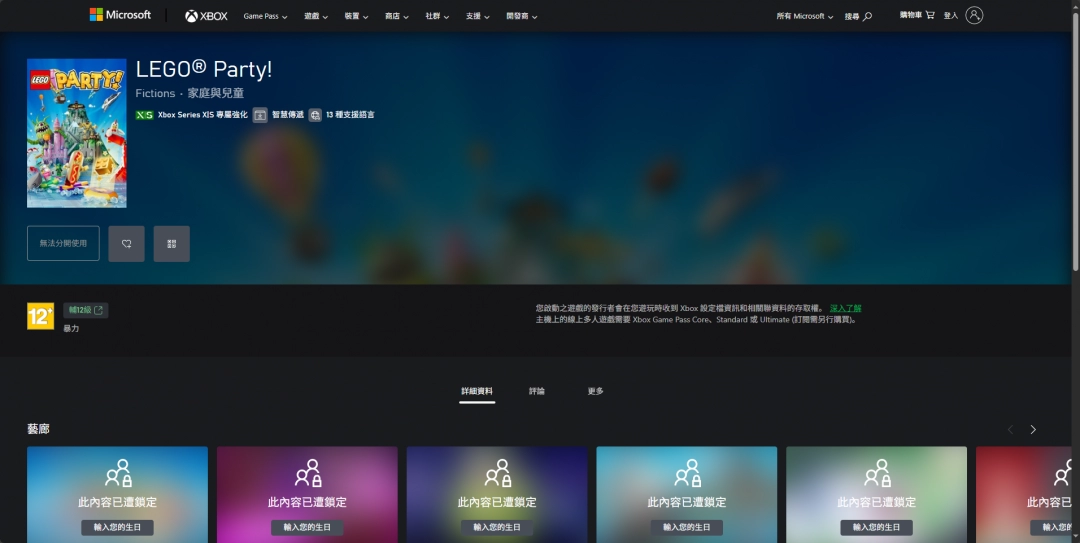
Task: Switch to the 詳細資料 tab
Action: point(477,391)
